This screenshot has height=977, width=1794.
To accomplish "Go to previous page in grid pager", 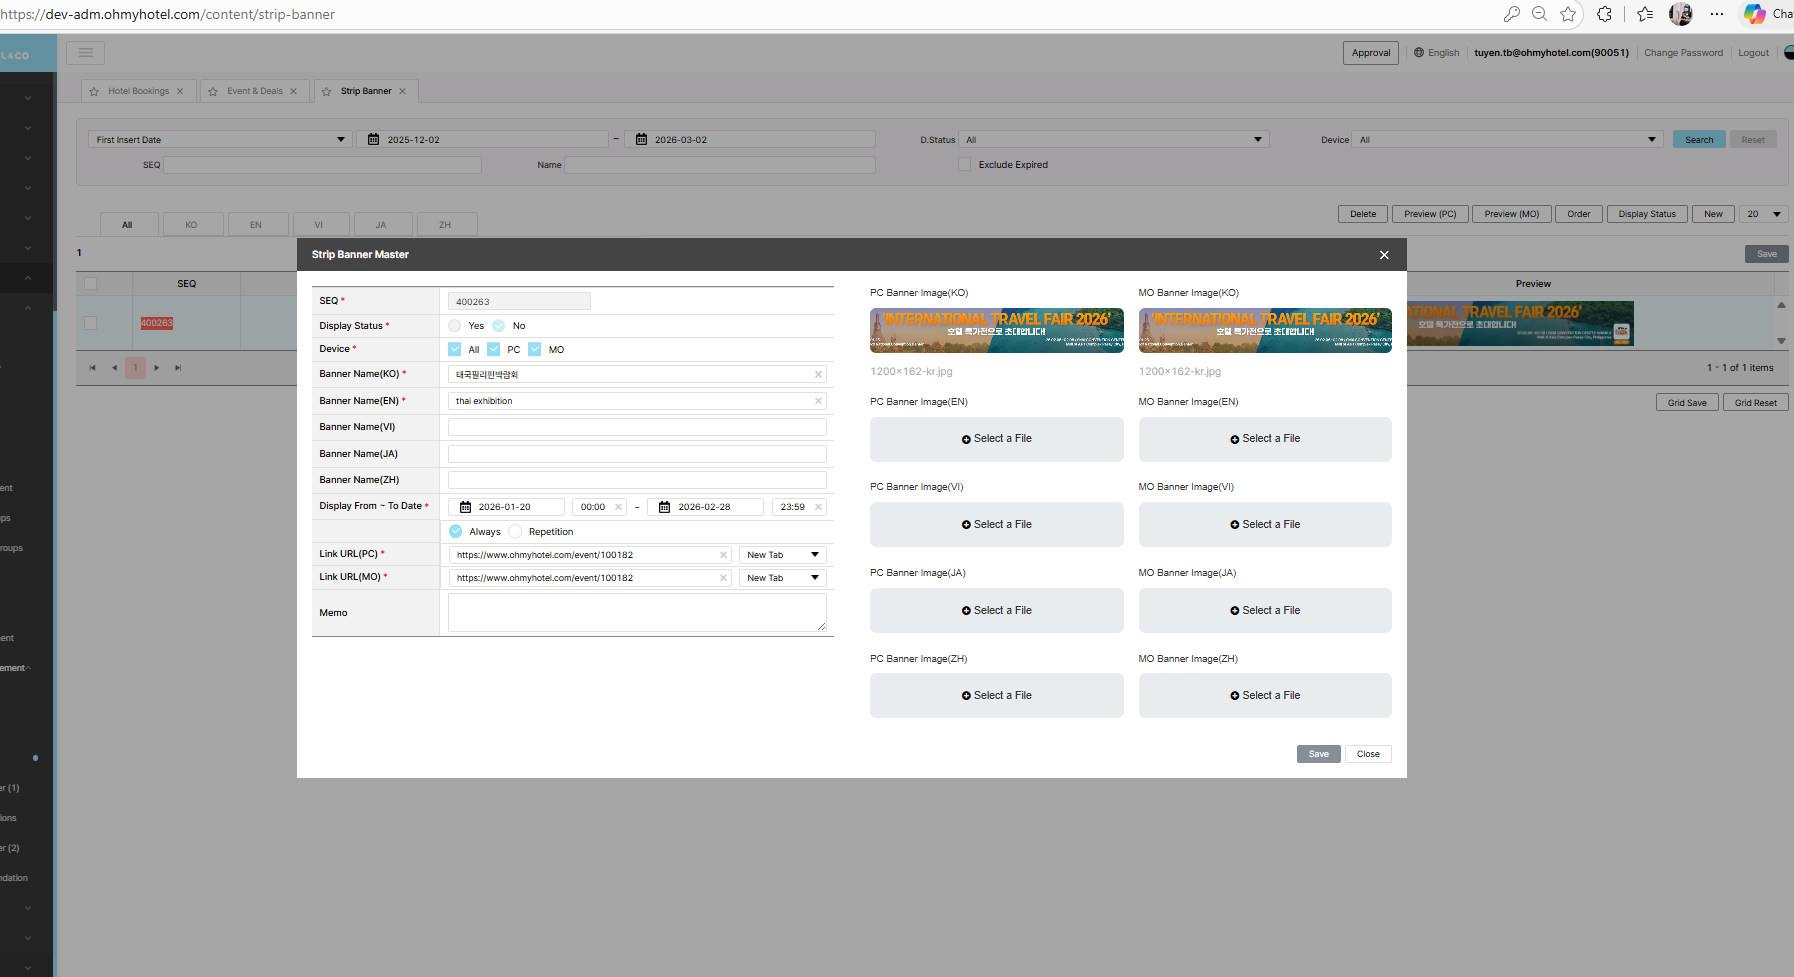I will 114,368.
